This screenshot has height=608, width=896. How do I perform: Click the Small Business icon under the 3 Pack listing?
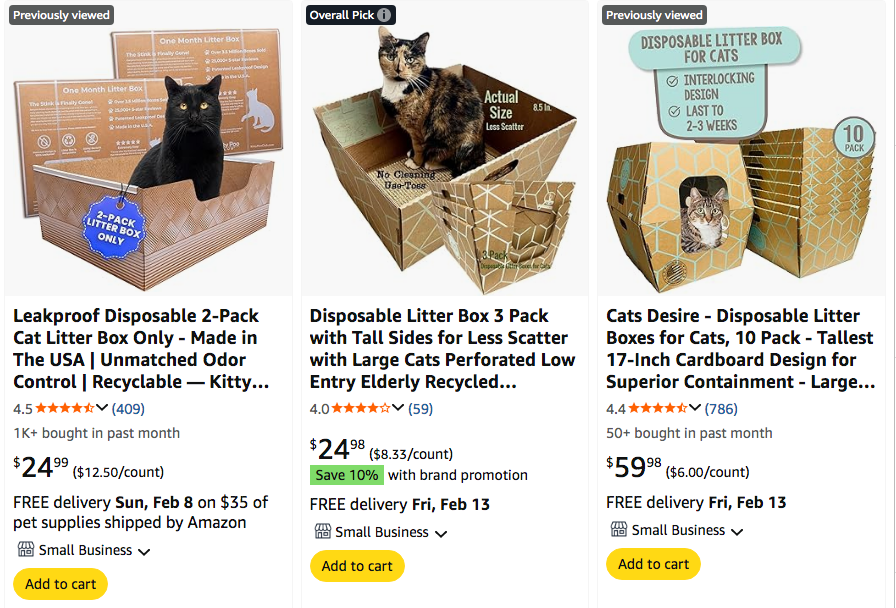tap(322, 532)
